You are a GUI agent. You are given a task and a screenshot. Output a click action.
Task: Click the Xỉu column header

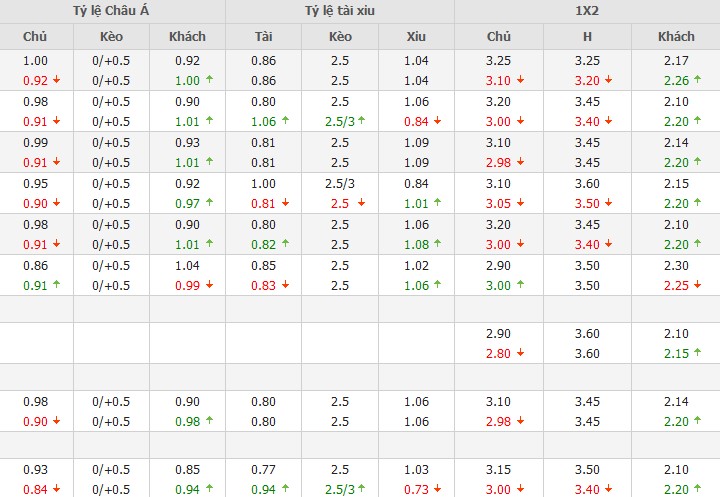point(416,36)
